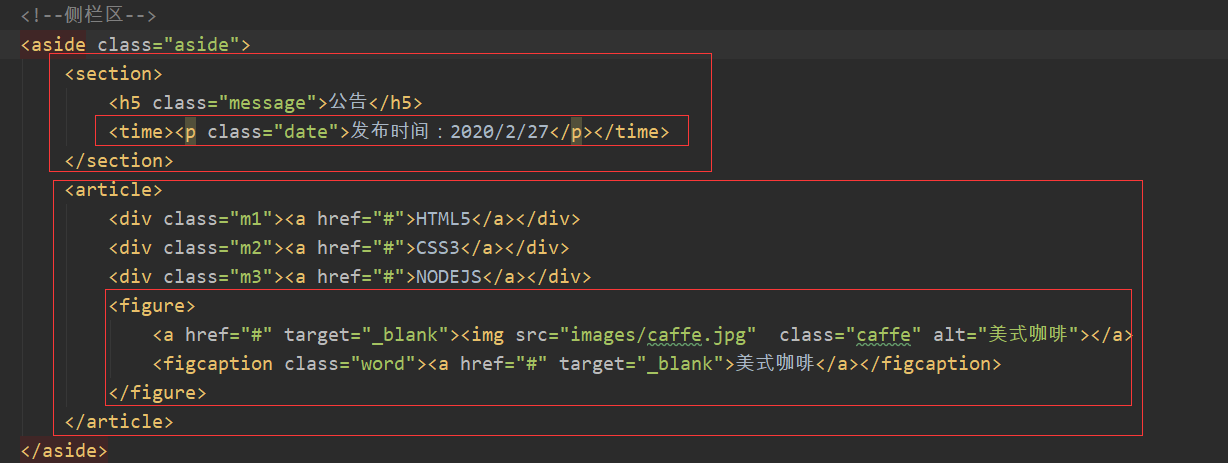The image size is (1228, 463).
Task: Click the "date" class value
Action: (x=312, y=132)
